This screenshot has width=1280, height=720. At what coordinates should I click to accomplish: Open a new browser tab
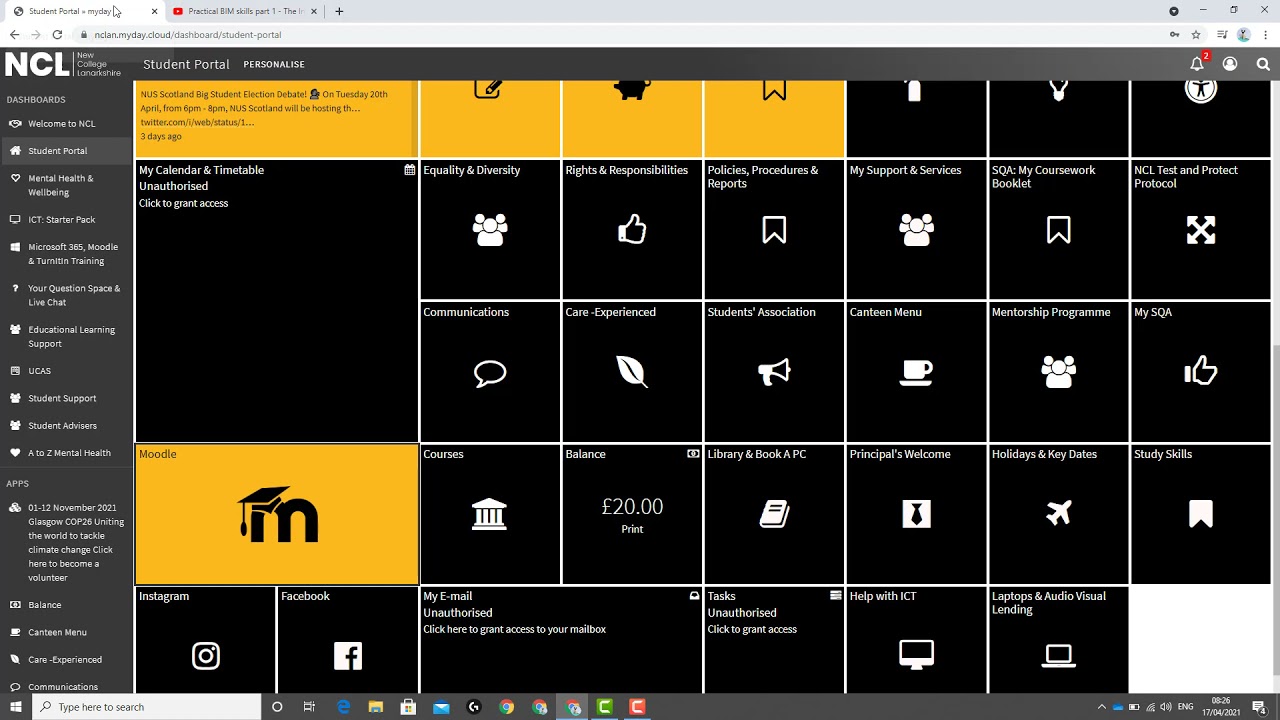(339, 11)
